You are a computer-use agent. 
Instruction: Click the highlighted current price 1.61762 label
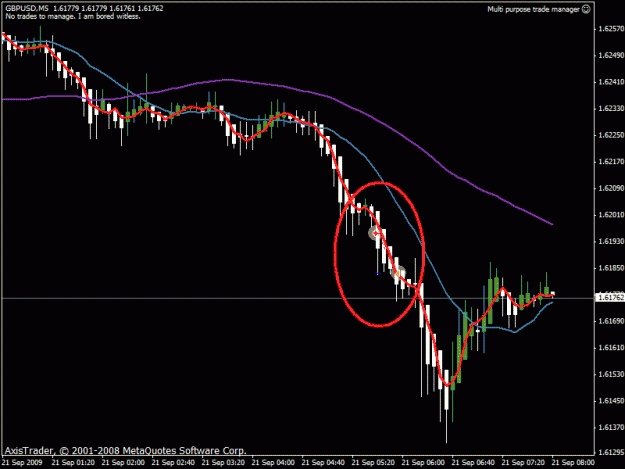[610, 297]
